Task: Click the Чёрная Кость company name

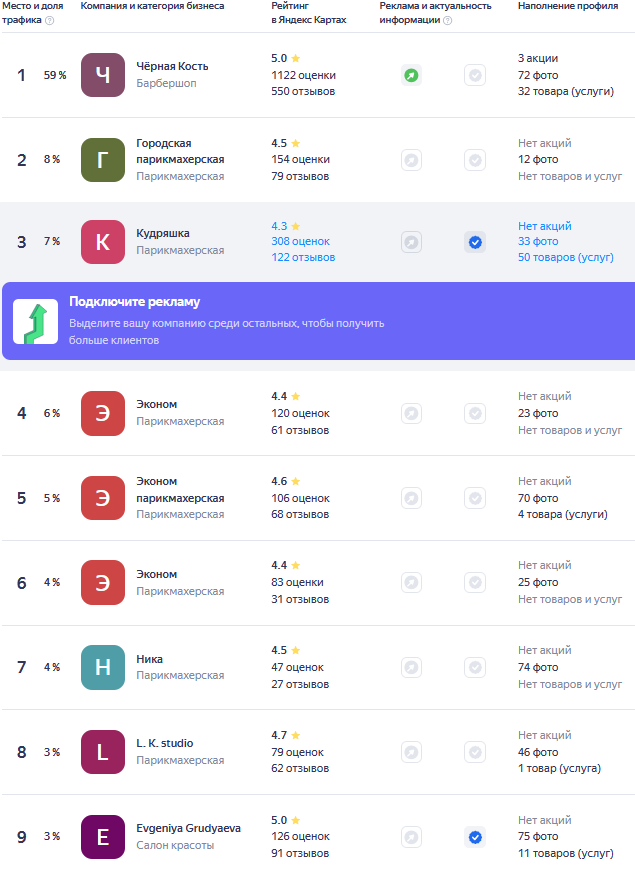Action: [172, 66]
